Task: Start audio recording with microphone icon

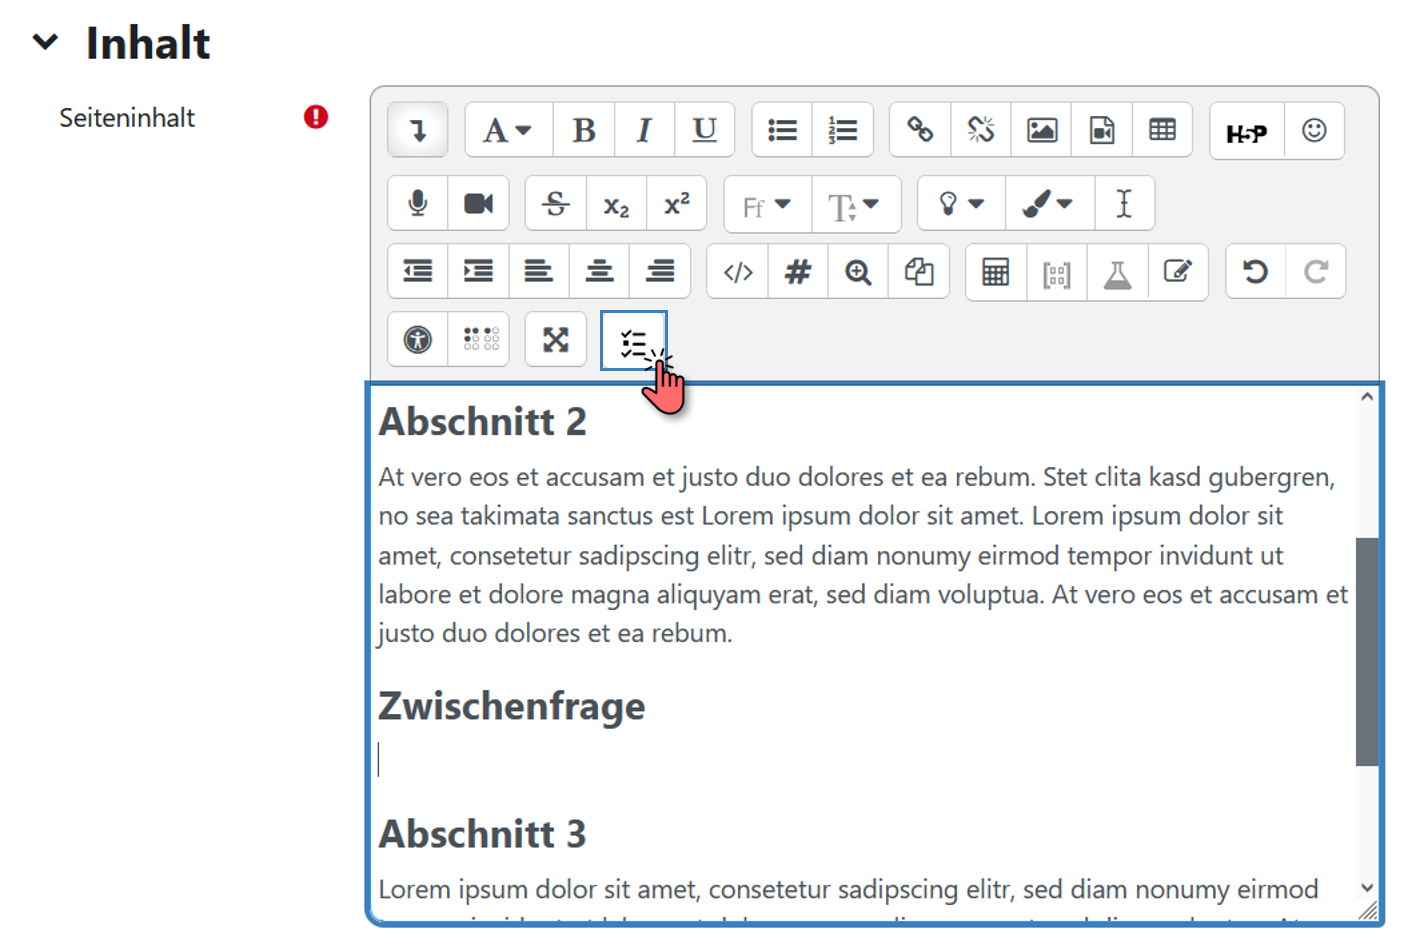Action: (x=418, y=204)
